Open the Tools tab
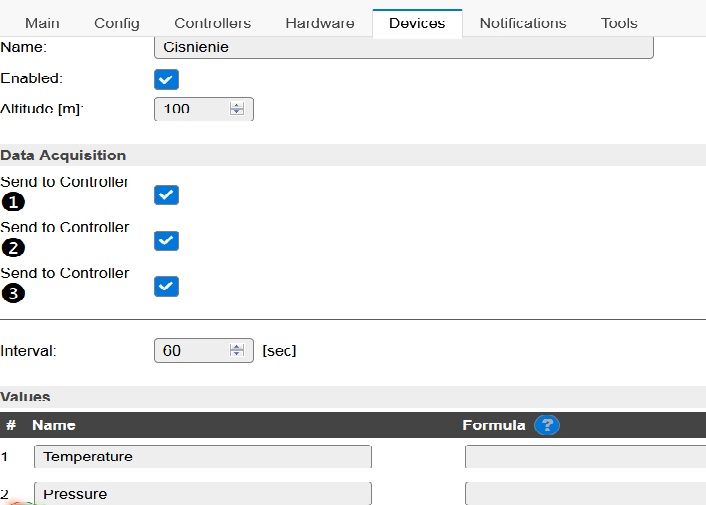The width and height of the screenshot is (706, 505). [619, 23]
